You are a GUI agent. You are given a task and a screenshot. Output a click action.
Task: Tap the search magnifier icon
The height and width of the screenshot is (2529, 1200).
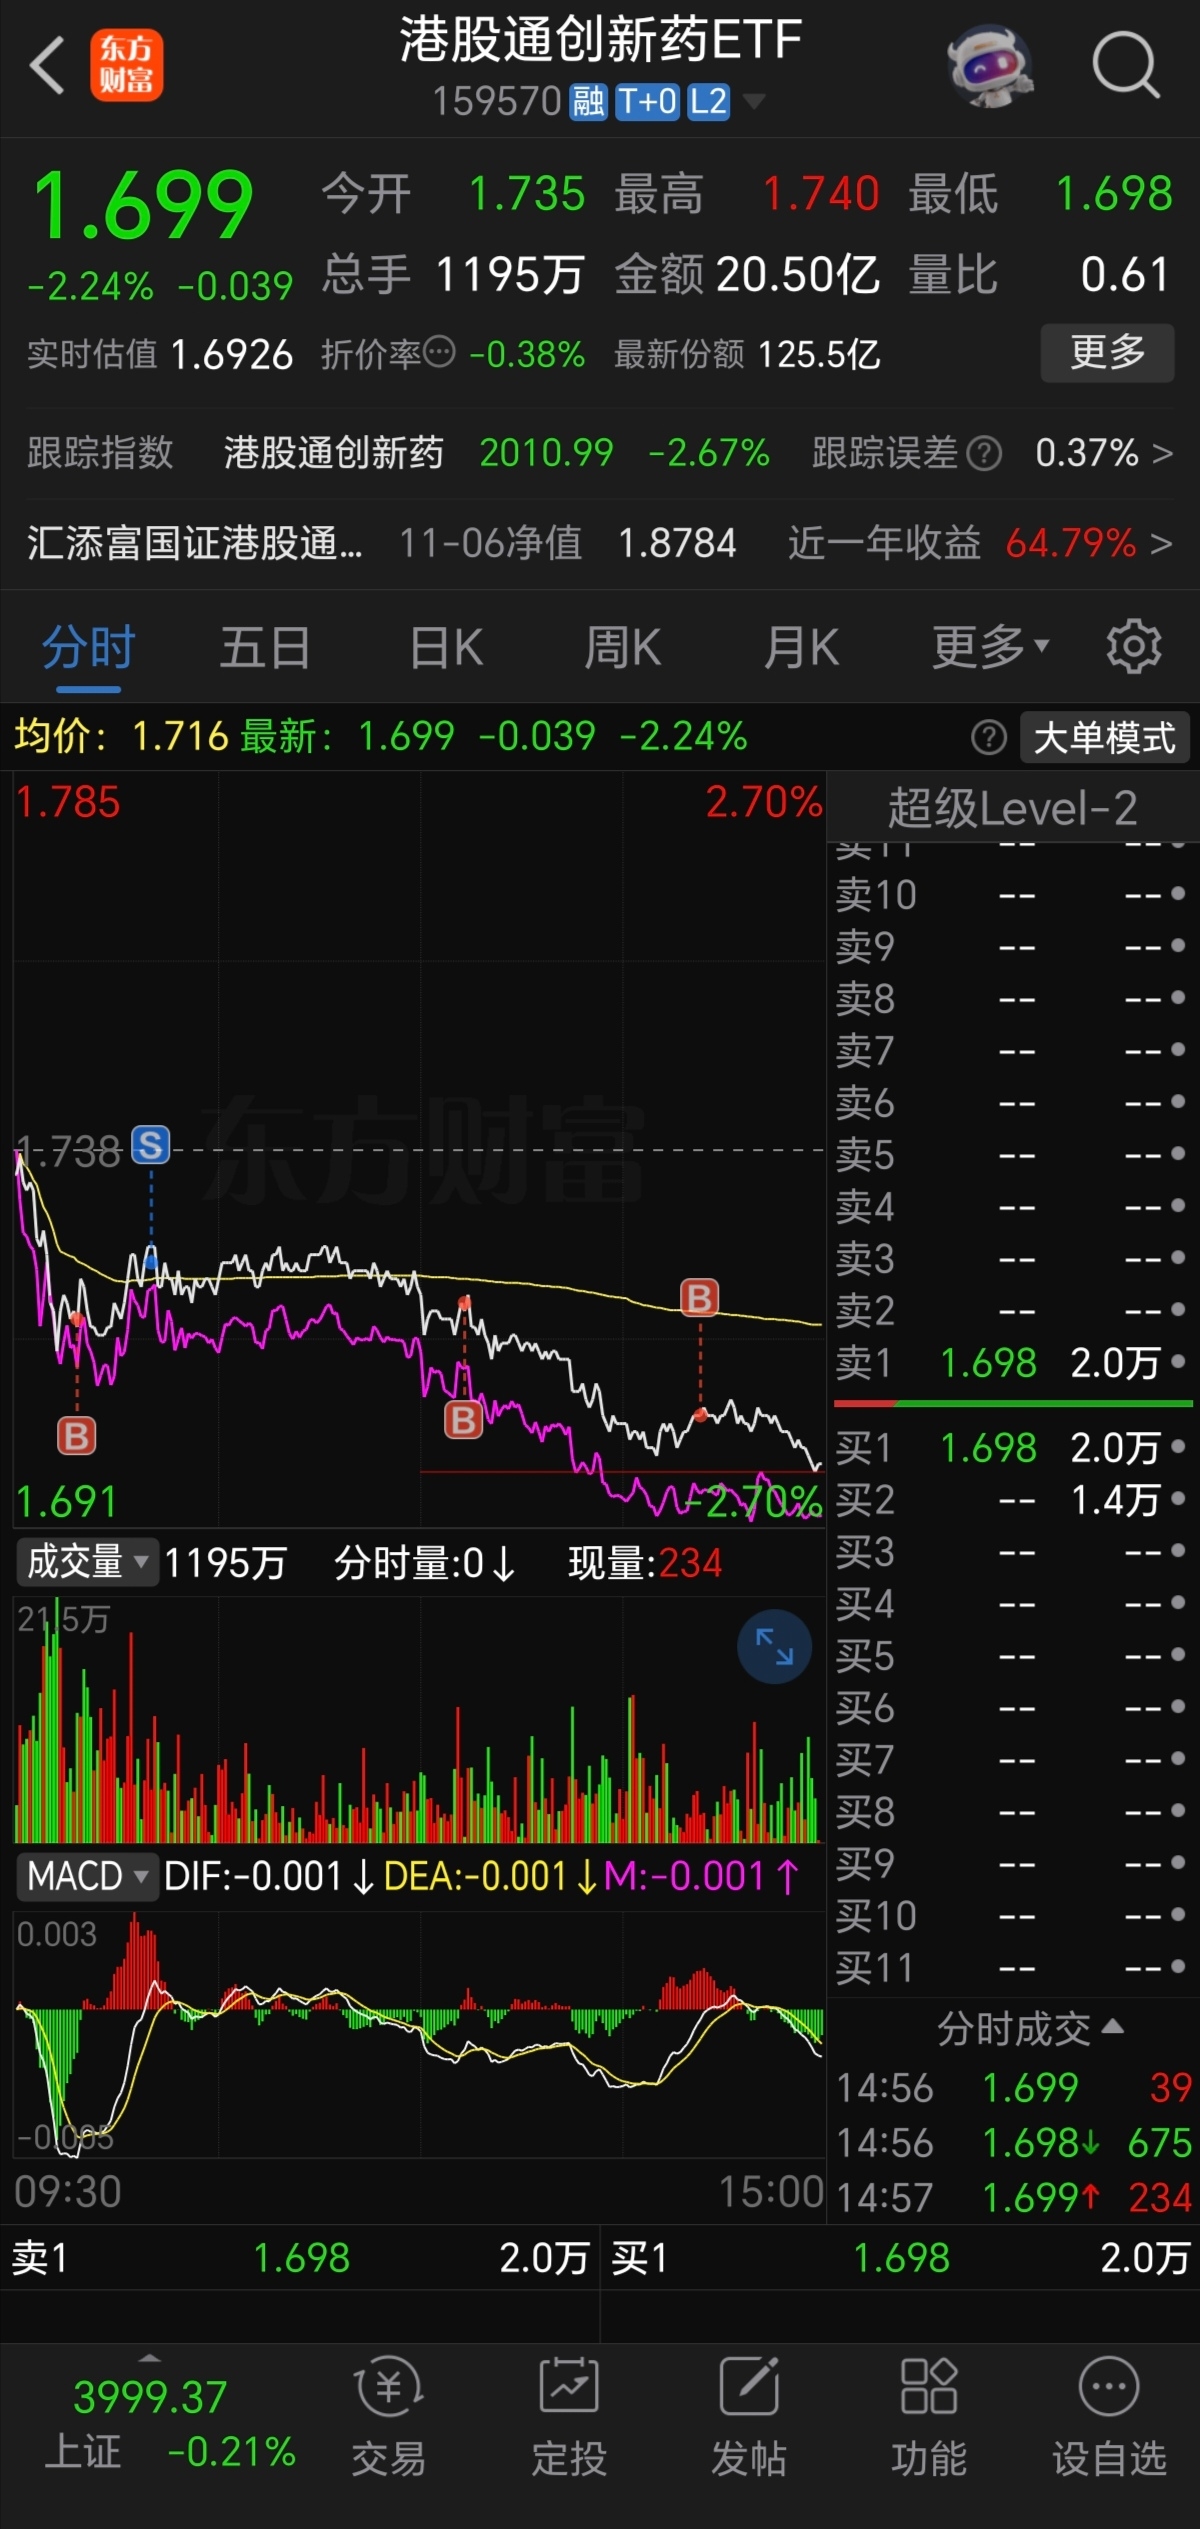coord(1126,66)
